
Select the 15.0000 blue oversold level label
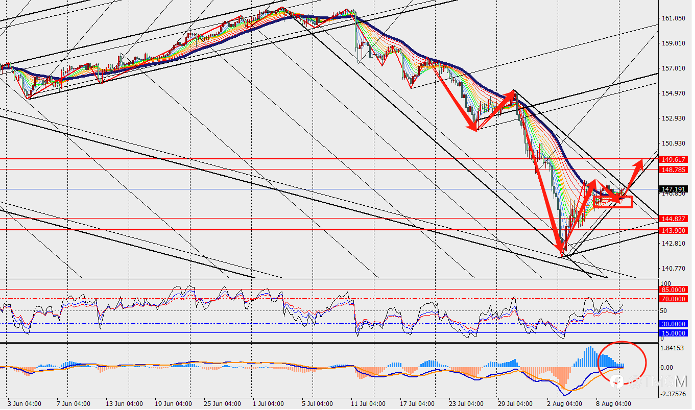tap(673, 333)
